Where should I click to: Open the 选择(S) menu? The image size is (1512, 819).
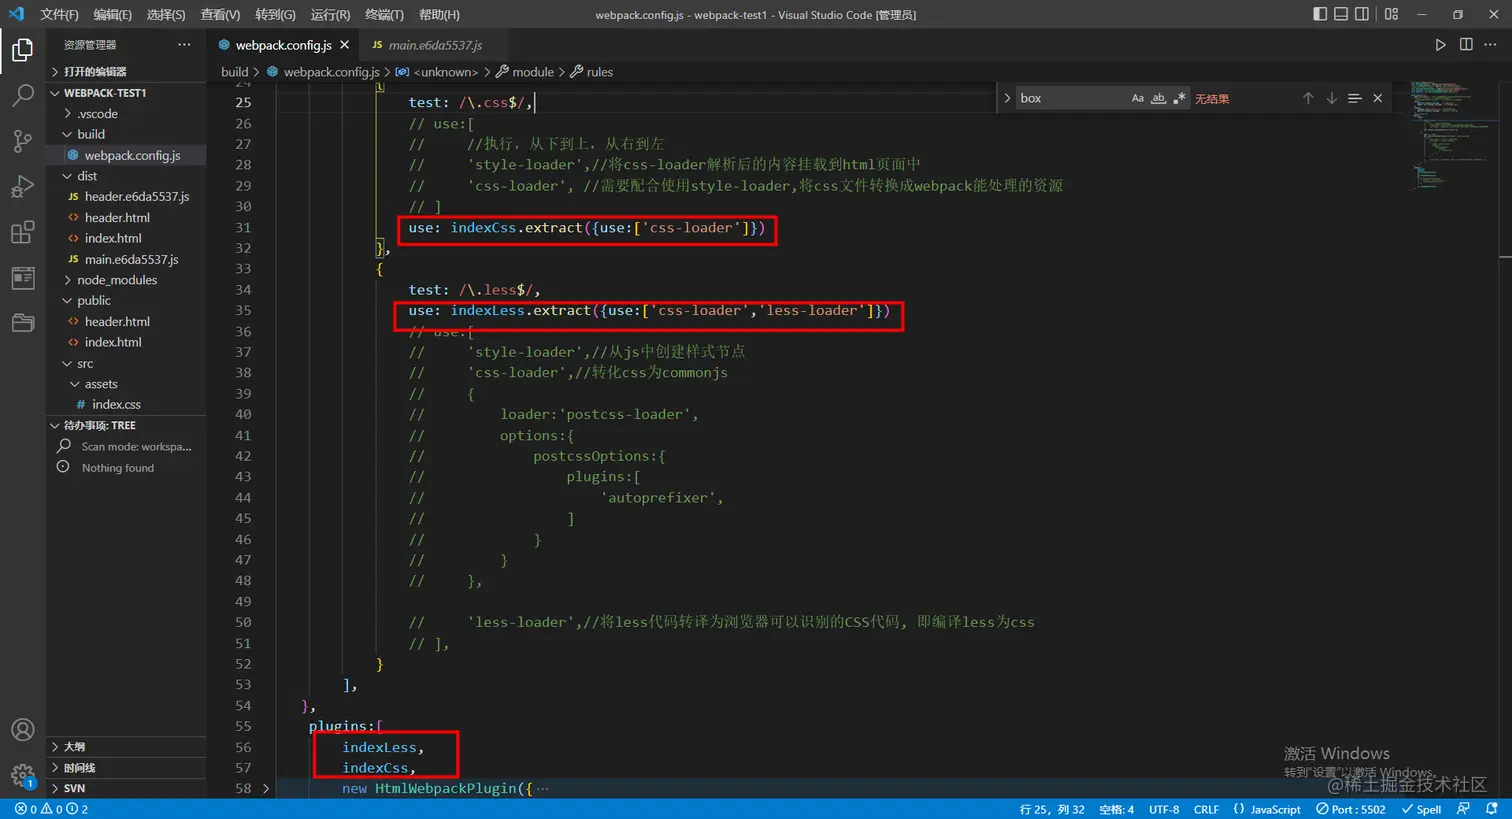point(166,14)
